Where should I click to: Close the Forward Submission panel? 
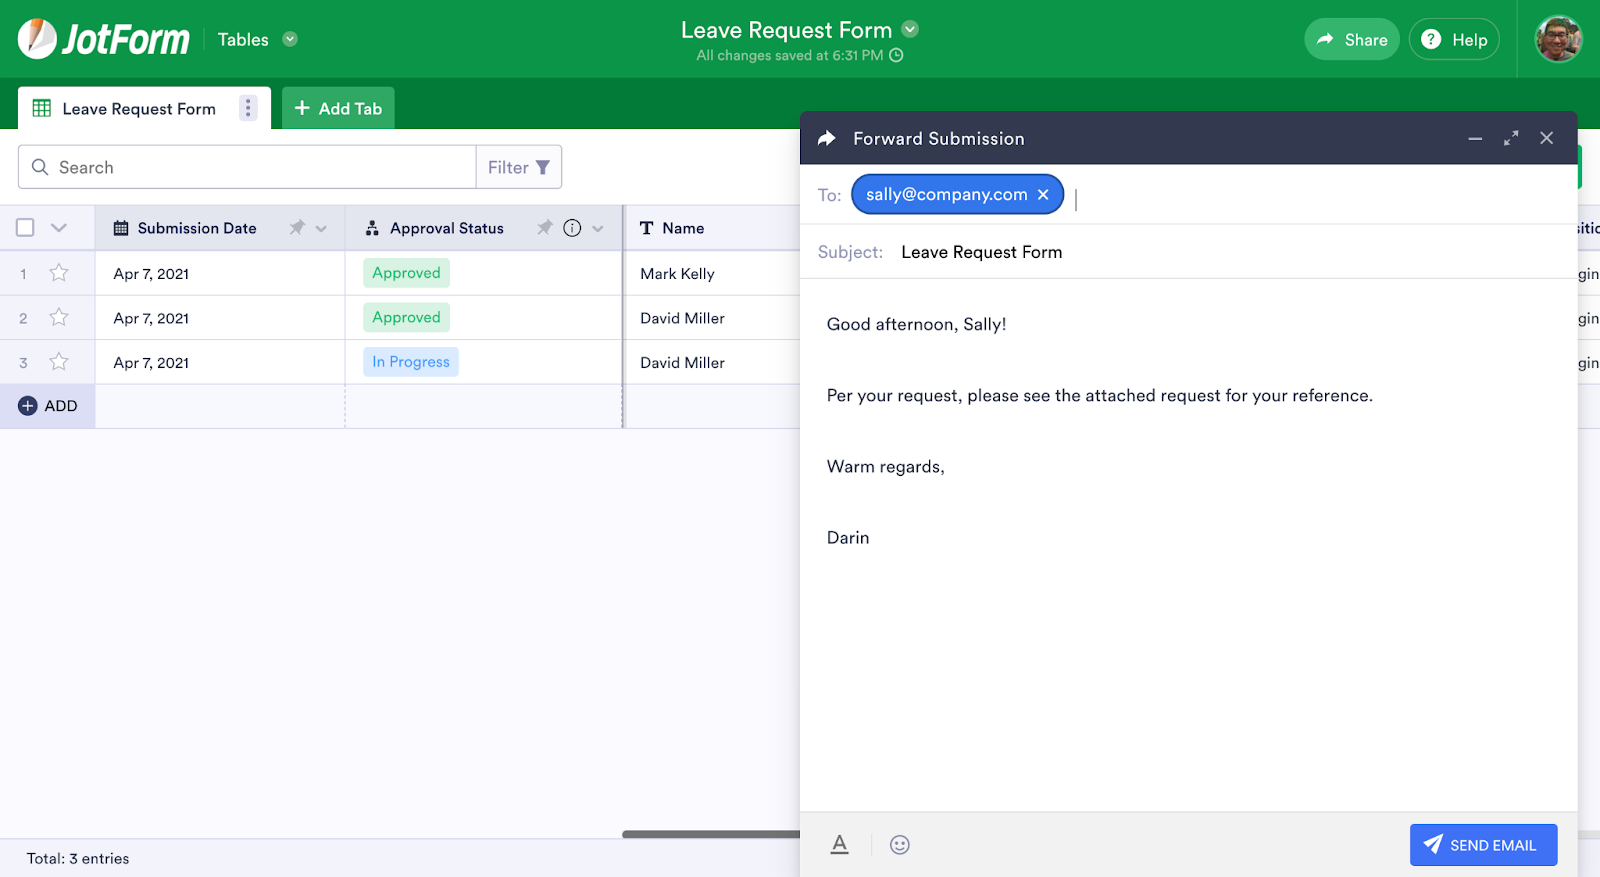(x=1547, y=138)
